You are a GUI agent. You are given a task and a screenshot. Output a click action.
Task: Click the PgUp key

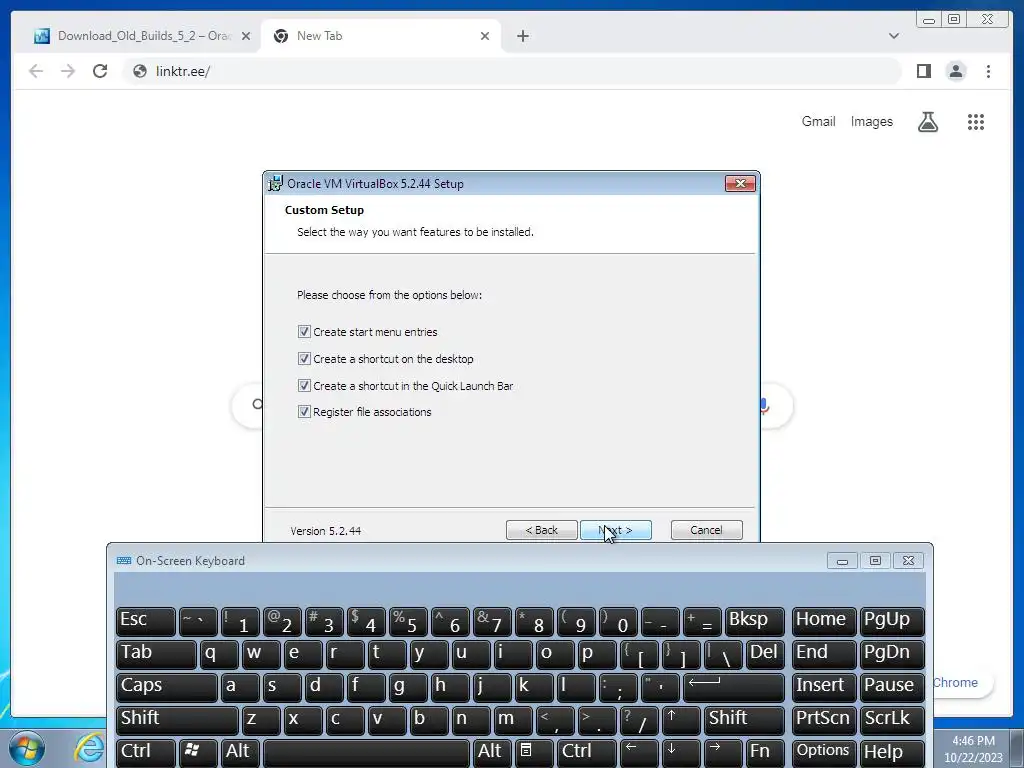tap(891, 620)
